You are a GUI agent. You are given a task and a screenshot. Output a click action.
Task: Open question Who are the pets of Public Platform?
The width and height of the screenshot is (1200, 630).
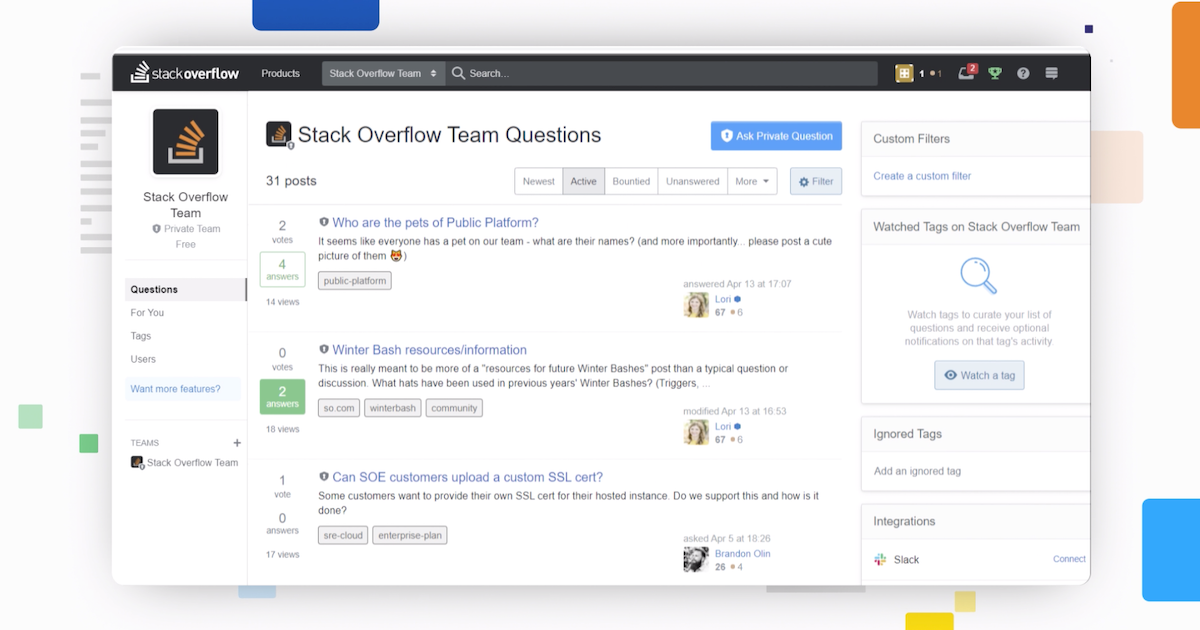[435, 223]
